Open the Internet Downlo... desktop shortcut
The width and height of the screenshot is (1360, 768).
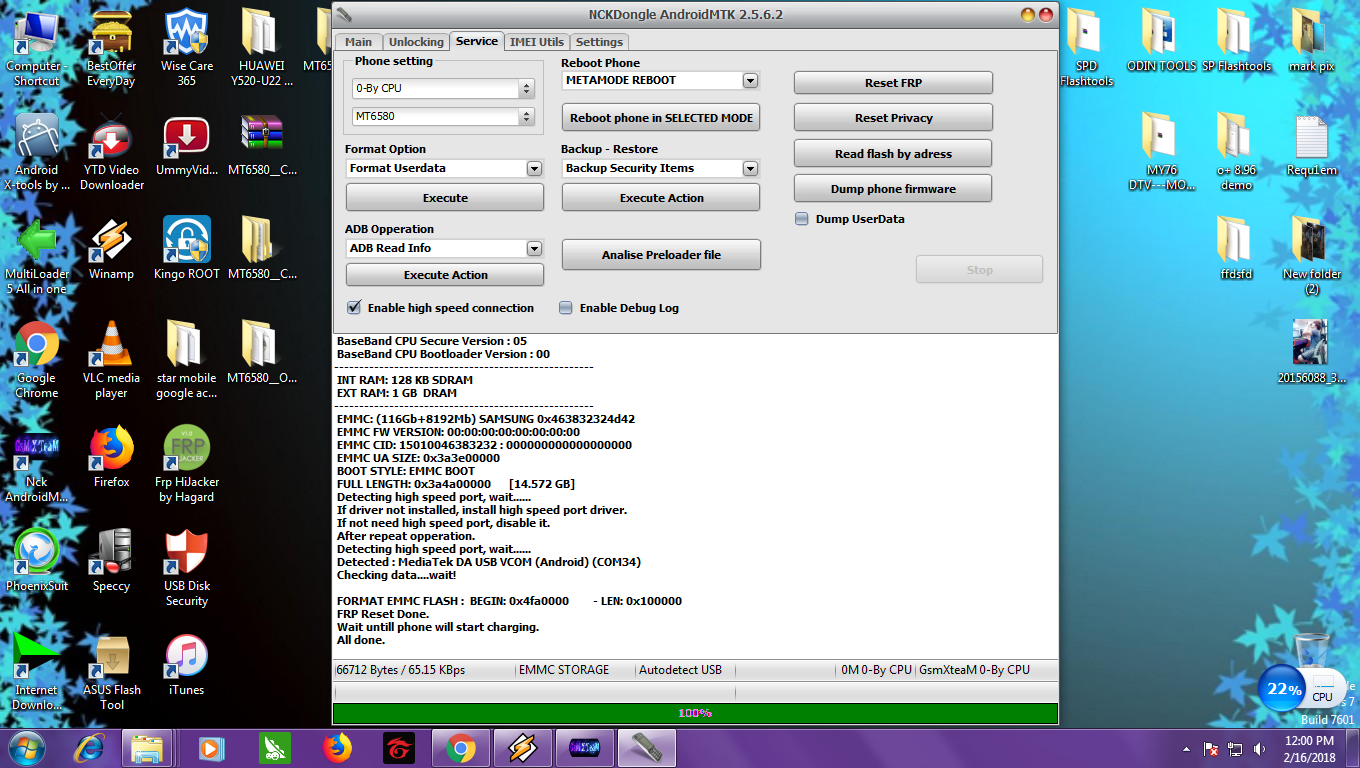pos(37,671)
